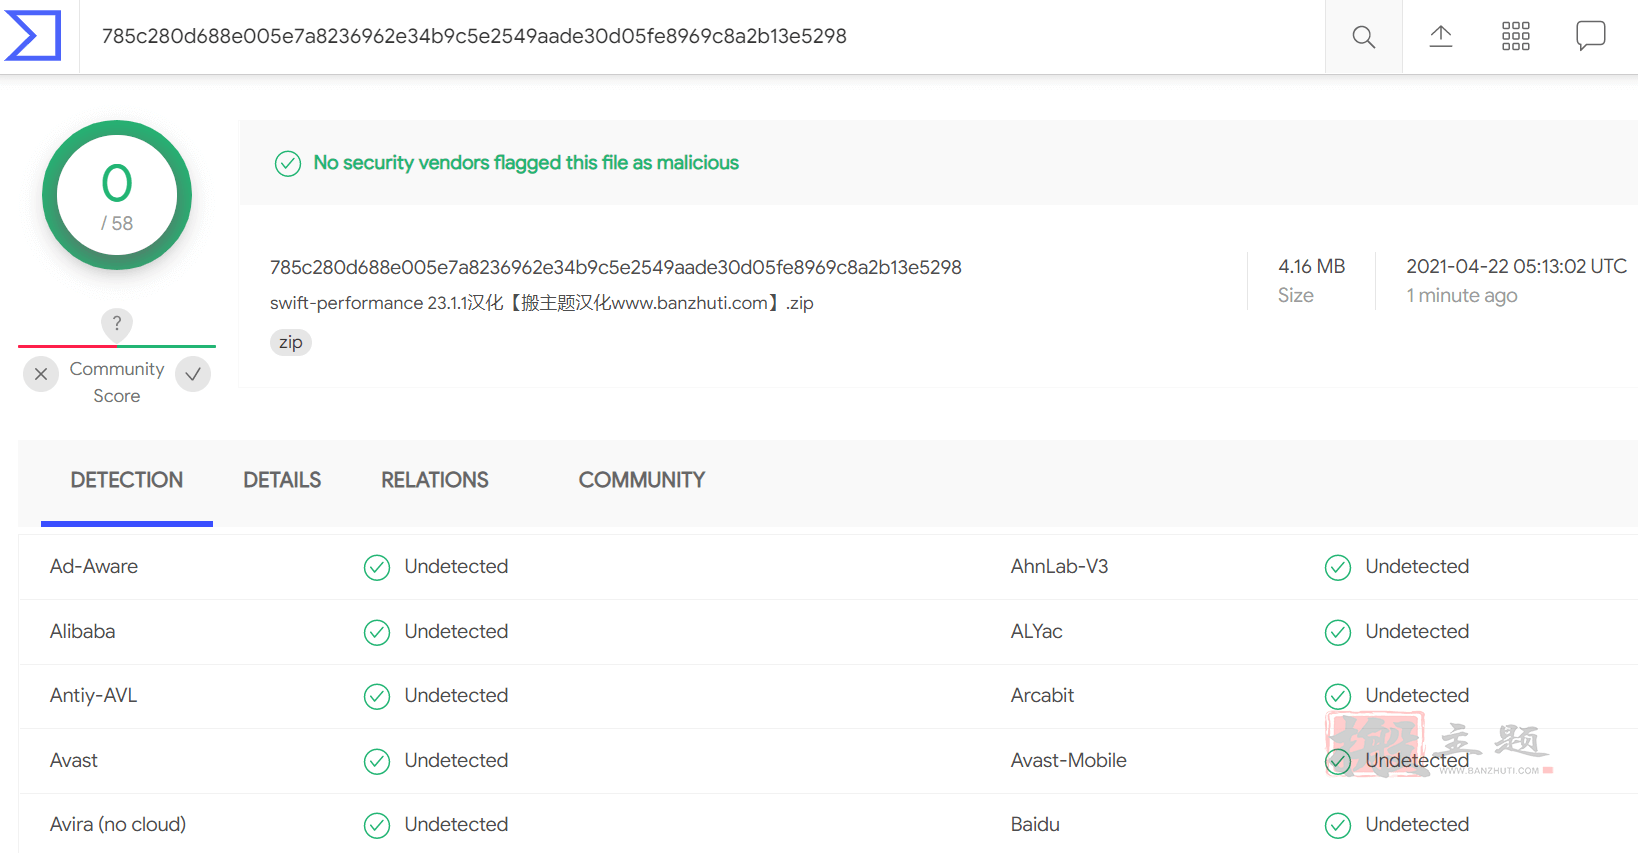Click Antiy-AVL's undetected check icon
Image resolution: width=1638 pixels, height=853 pixels.
[x=377, y=697]
